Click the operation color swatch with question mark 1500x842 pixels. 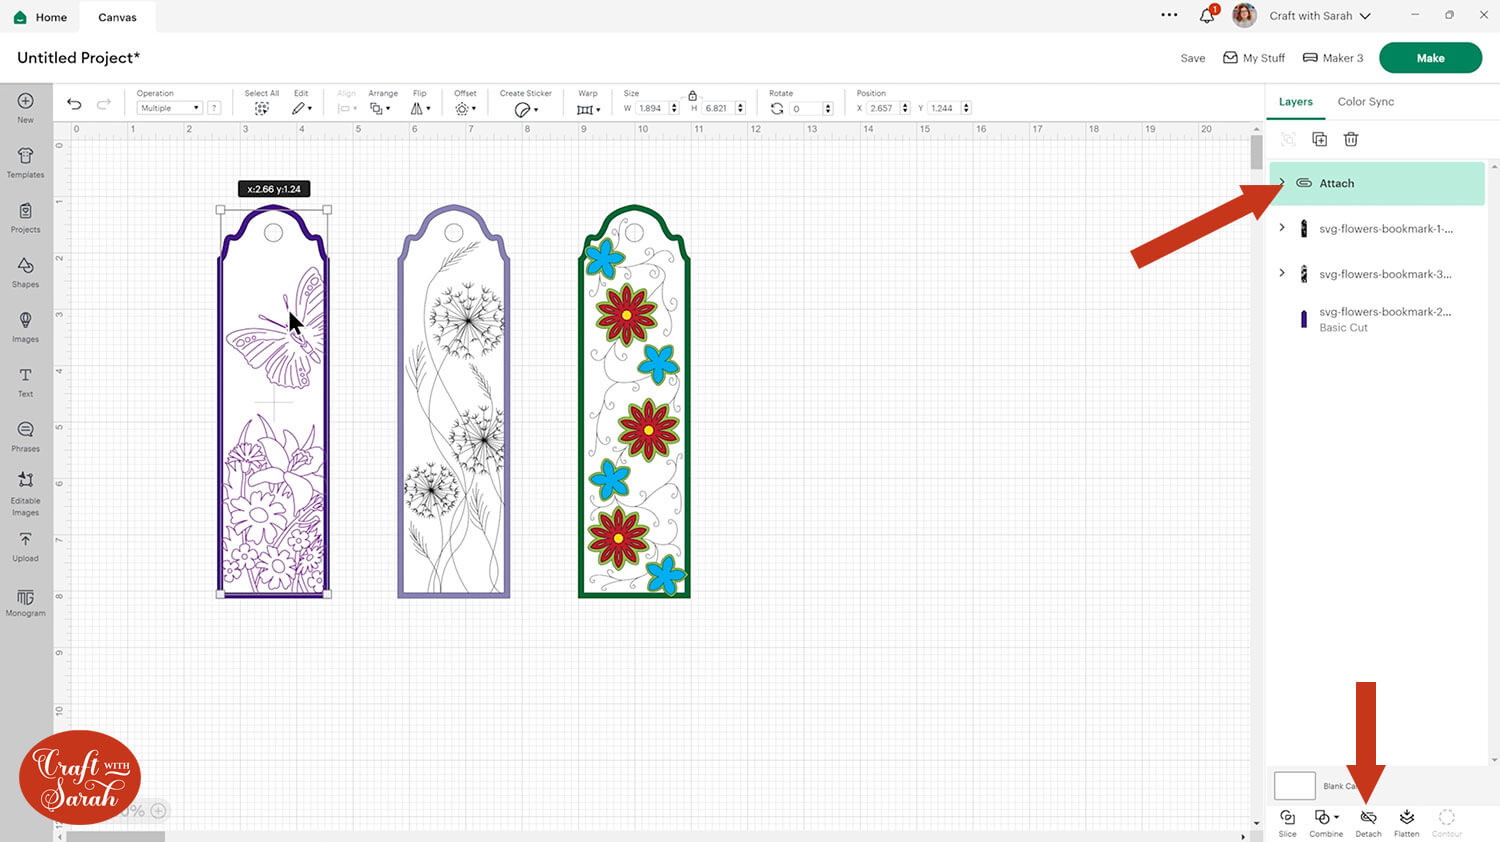click(214, 108)
